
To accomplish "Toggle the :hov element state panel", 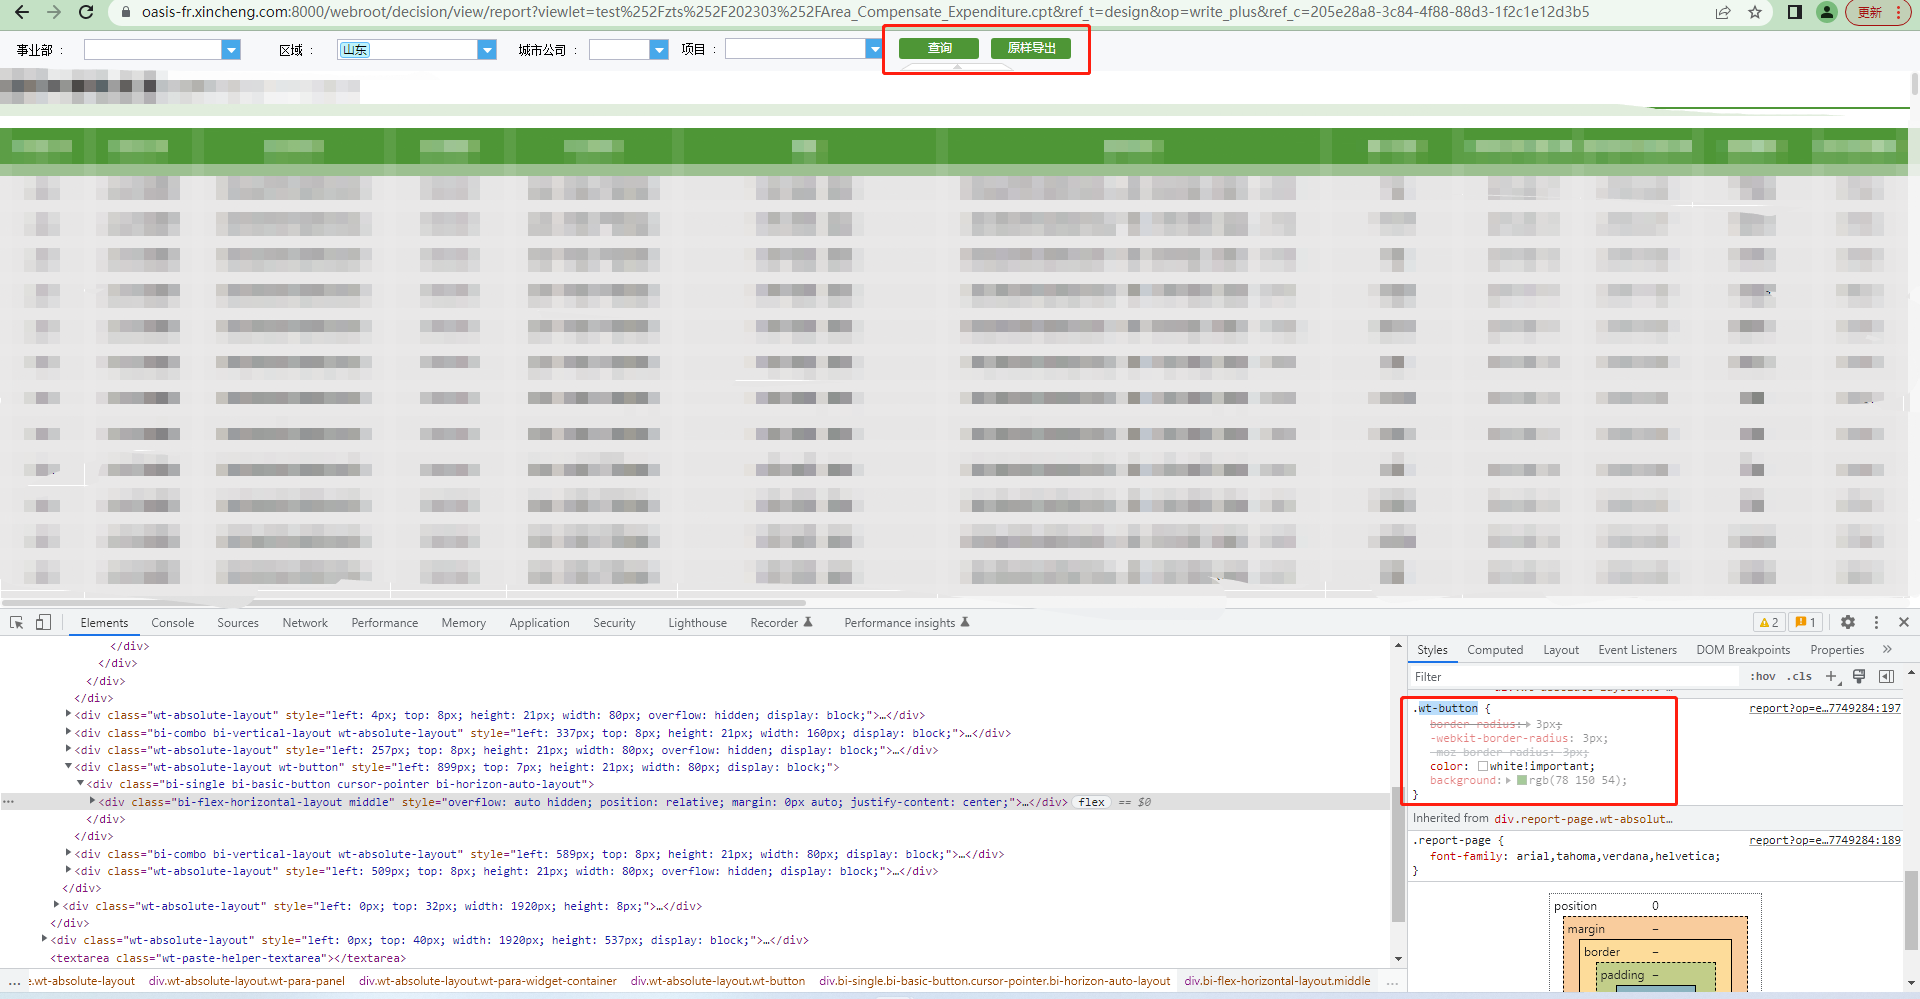I will (x=1763, y=677).
